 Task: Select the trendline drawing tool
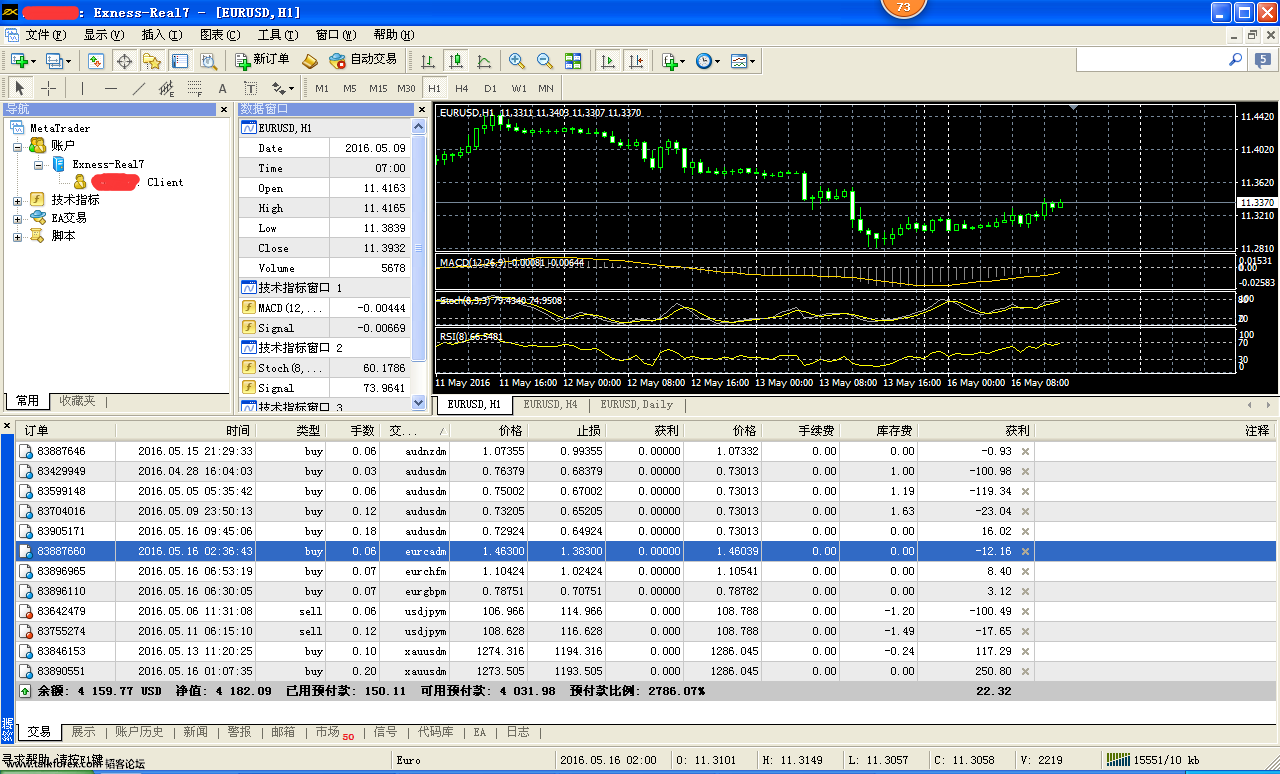(x=139, y=88)
